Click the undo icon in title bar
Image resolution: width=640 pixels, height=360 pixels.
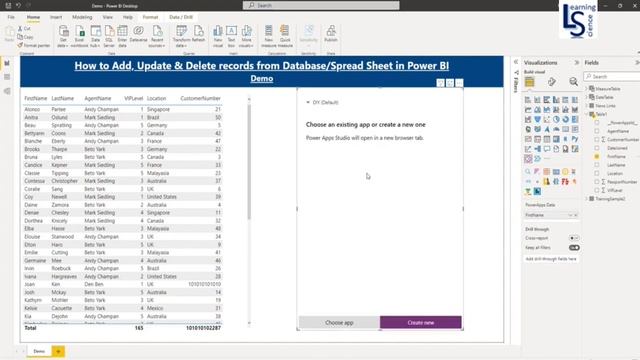click(x=18, y=5)
